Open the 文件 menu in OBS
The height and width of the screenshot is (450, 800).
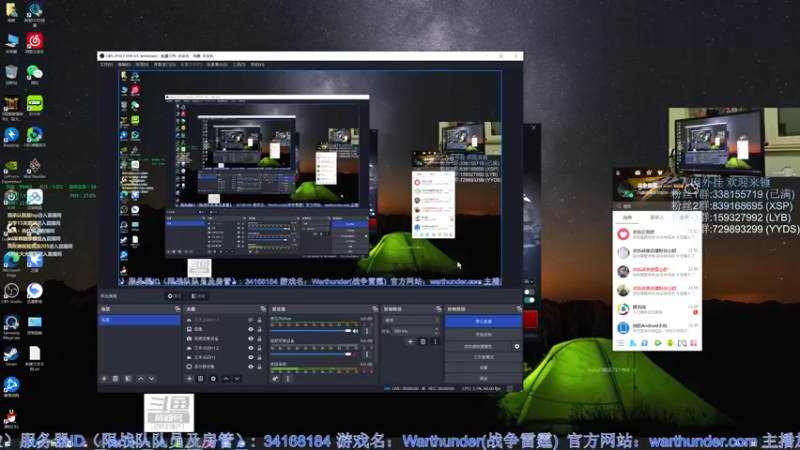coord(106,65)
